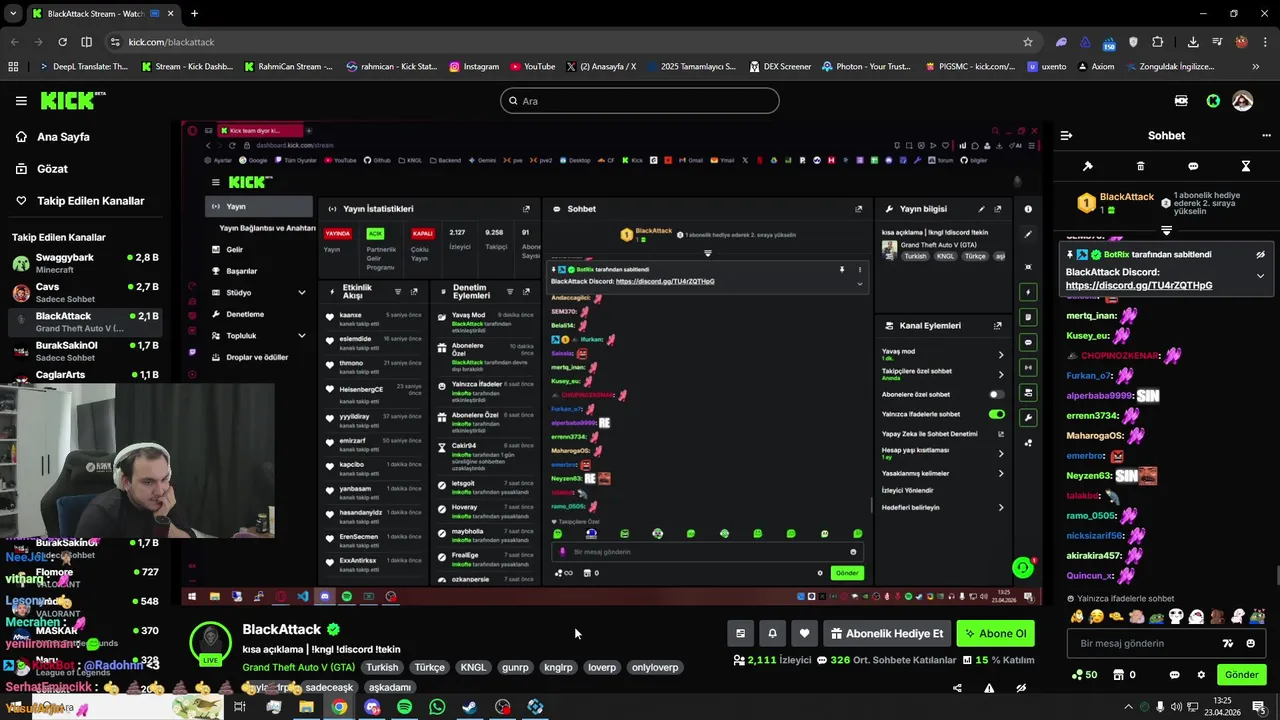Go to Ana Sayfa in sidebar
The height and width of the screenshot is (720, 1280).
(63, 137)
